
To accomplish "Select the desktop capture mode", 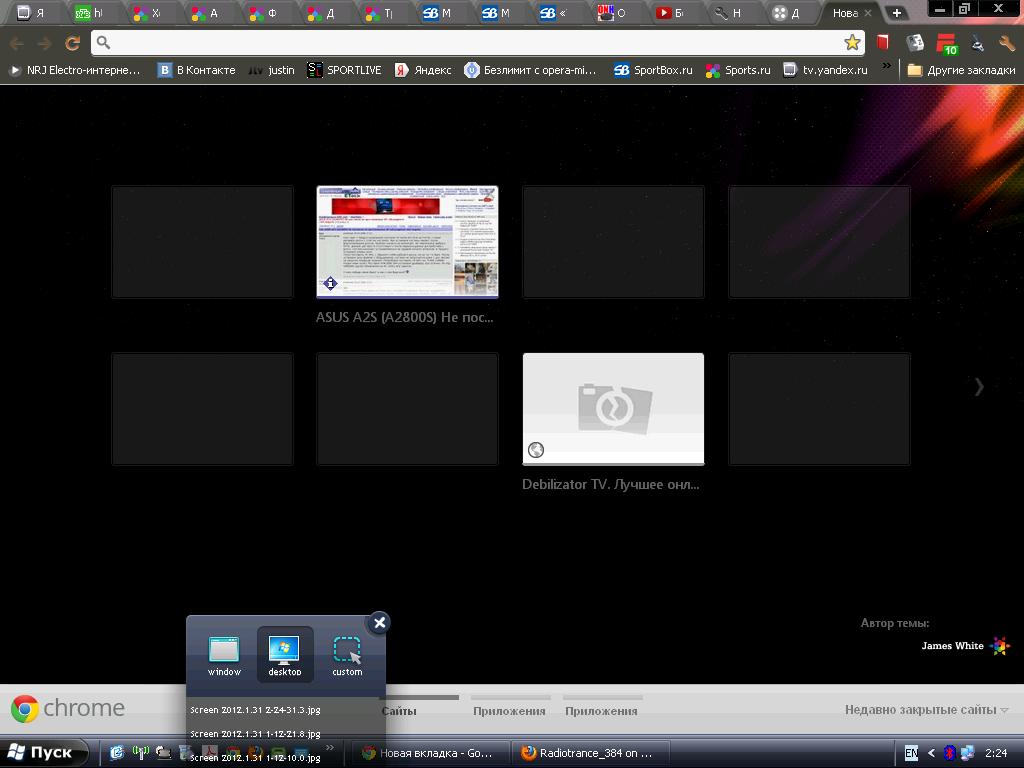I will pyautogui.click(x=285, y=655).
